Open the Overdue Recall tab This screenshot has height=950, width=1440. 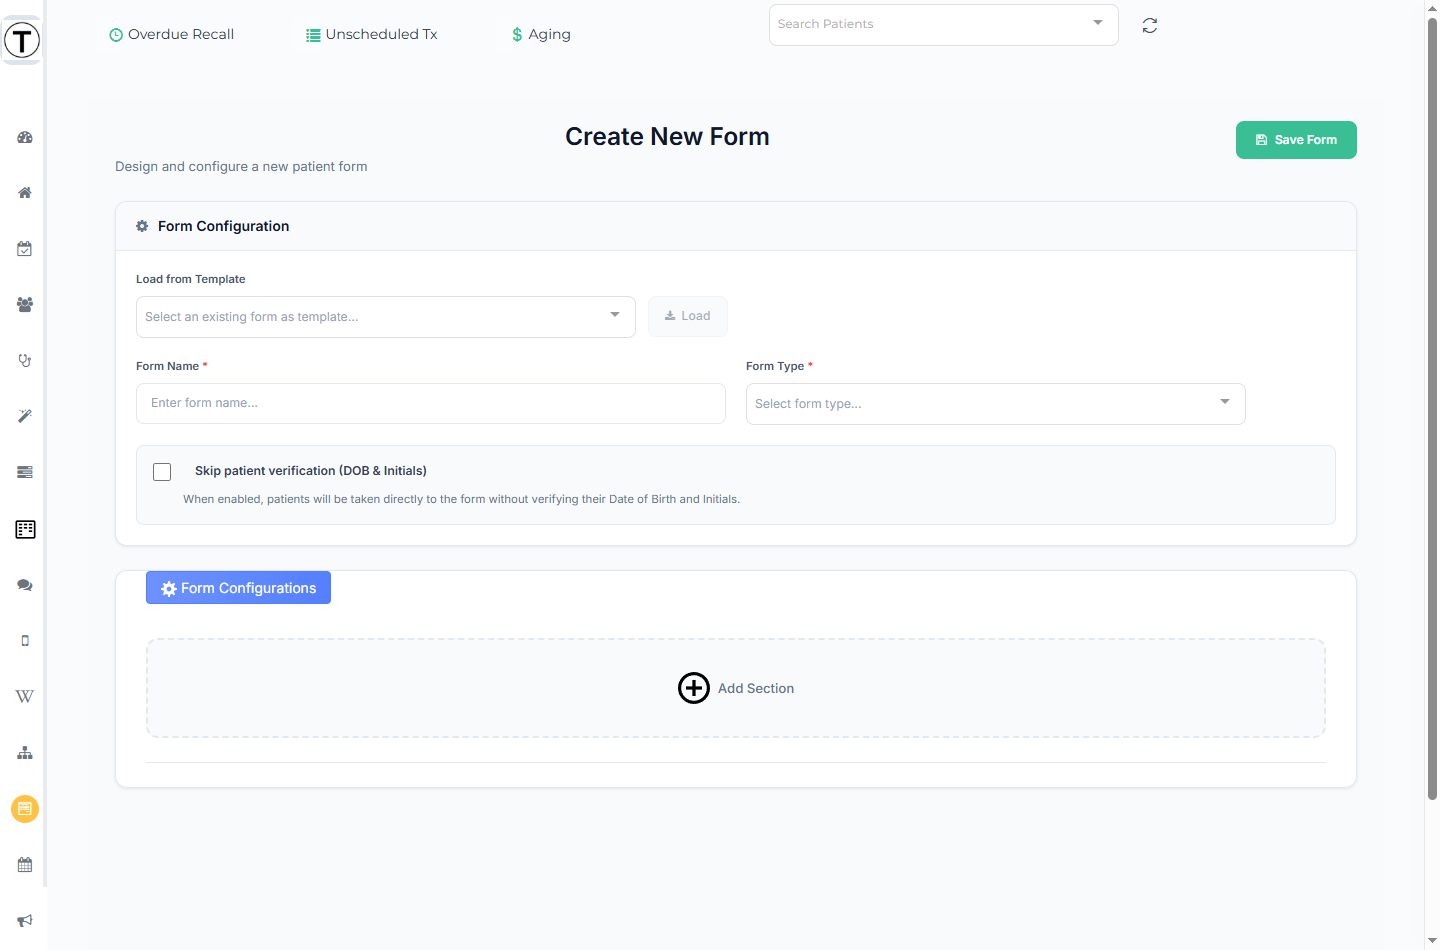pyautogui.click(x=172, y=34)
